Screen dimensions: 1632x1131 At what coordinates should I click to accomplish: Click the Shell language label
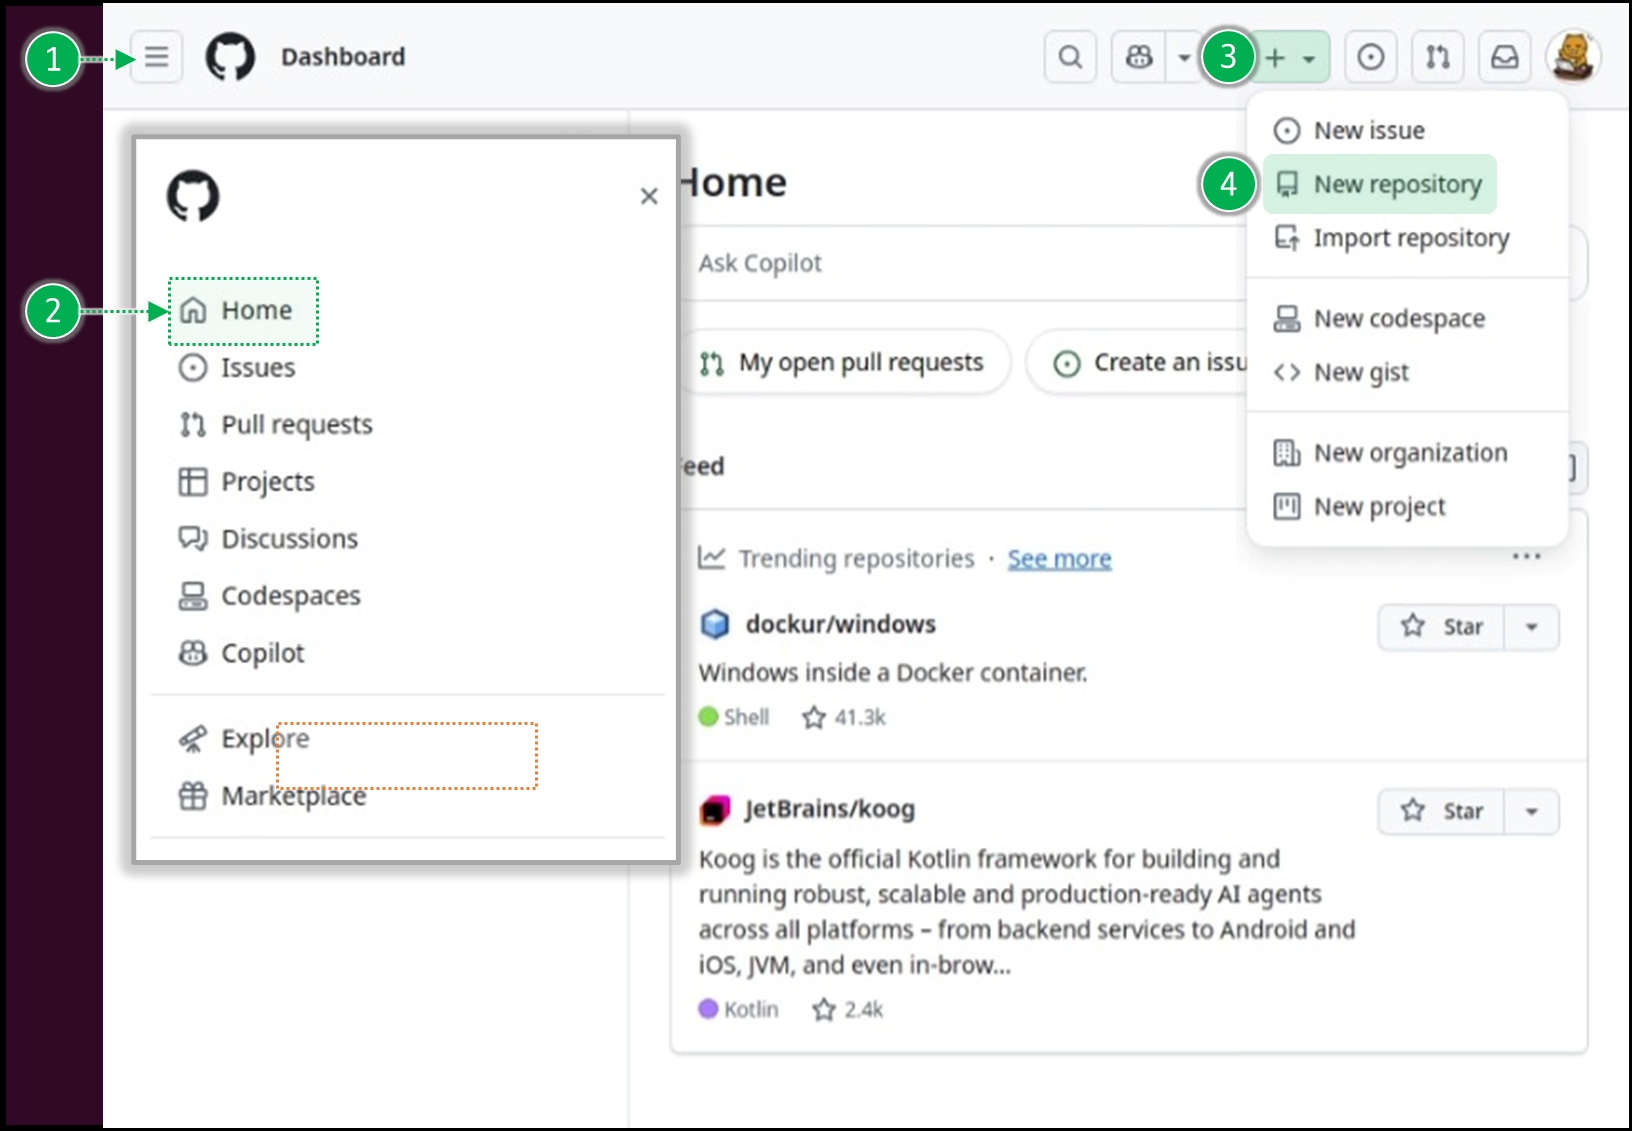[735, 717]
